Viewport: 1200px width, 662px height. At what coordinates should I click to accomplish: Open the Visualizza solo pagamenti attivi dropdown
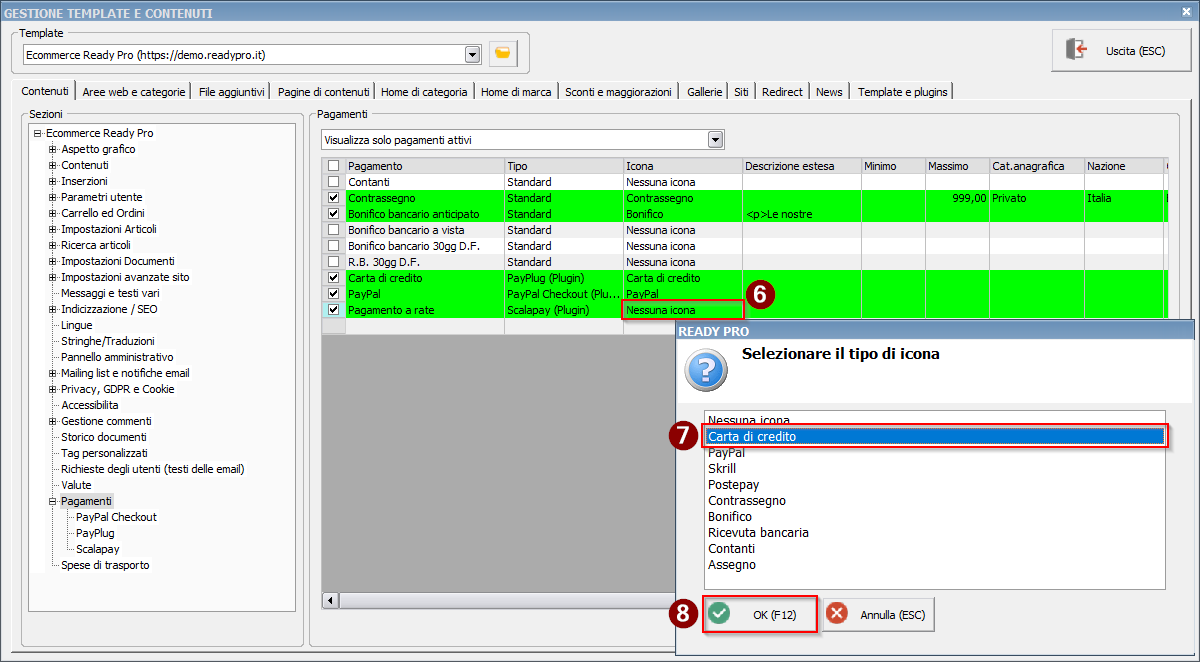click(715, 139)
